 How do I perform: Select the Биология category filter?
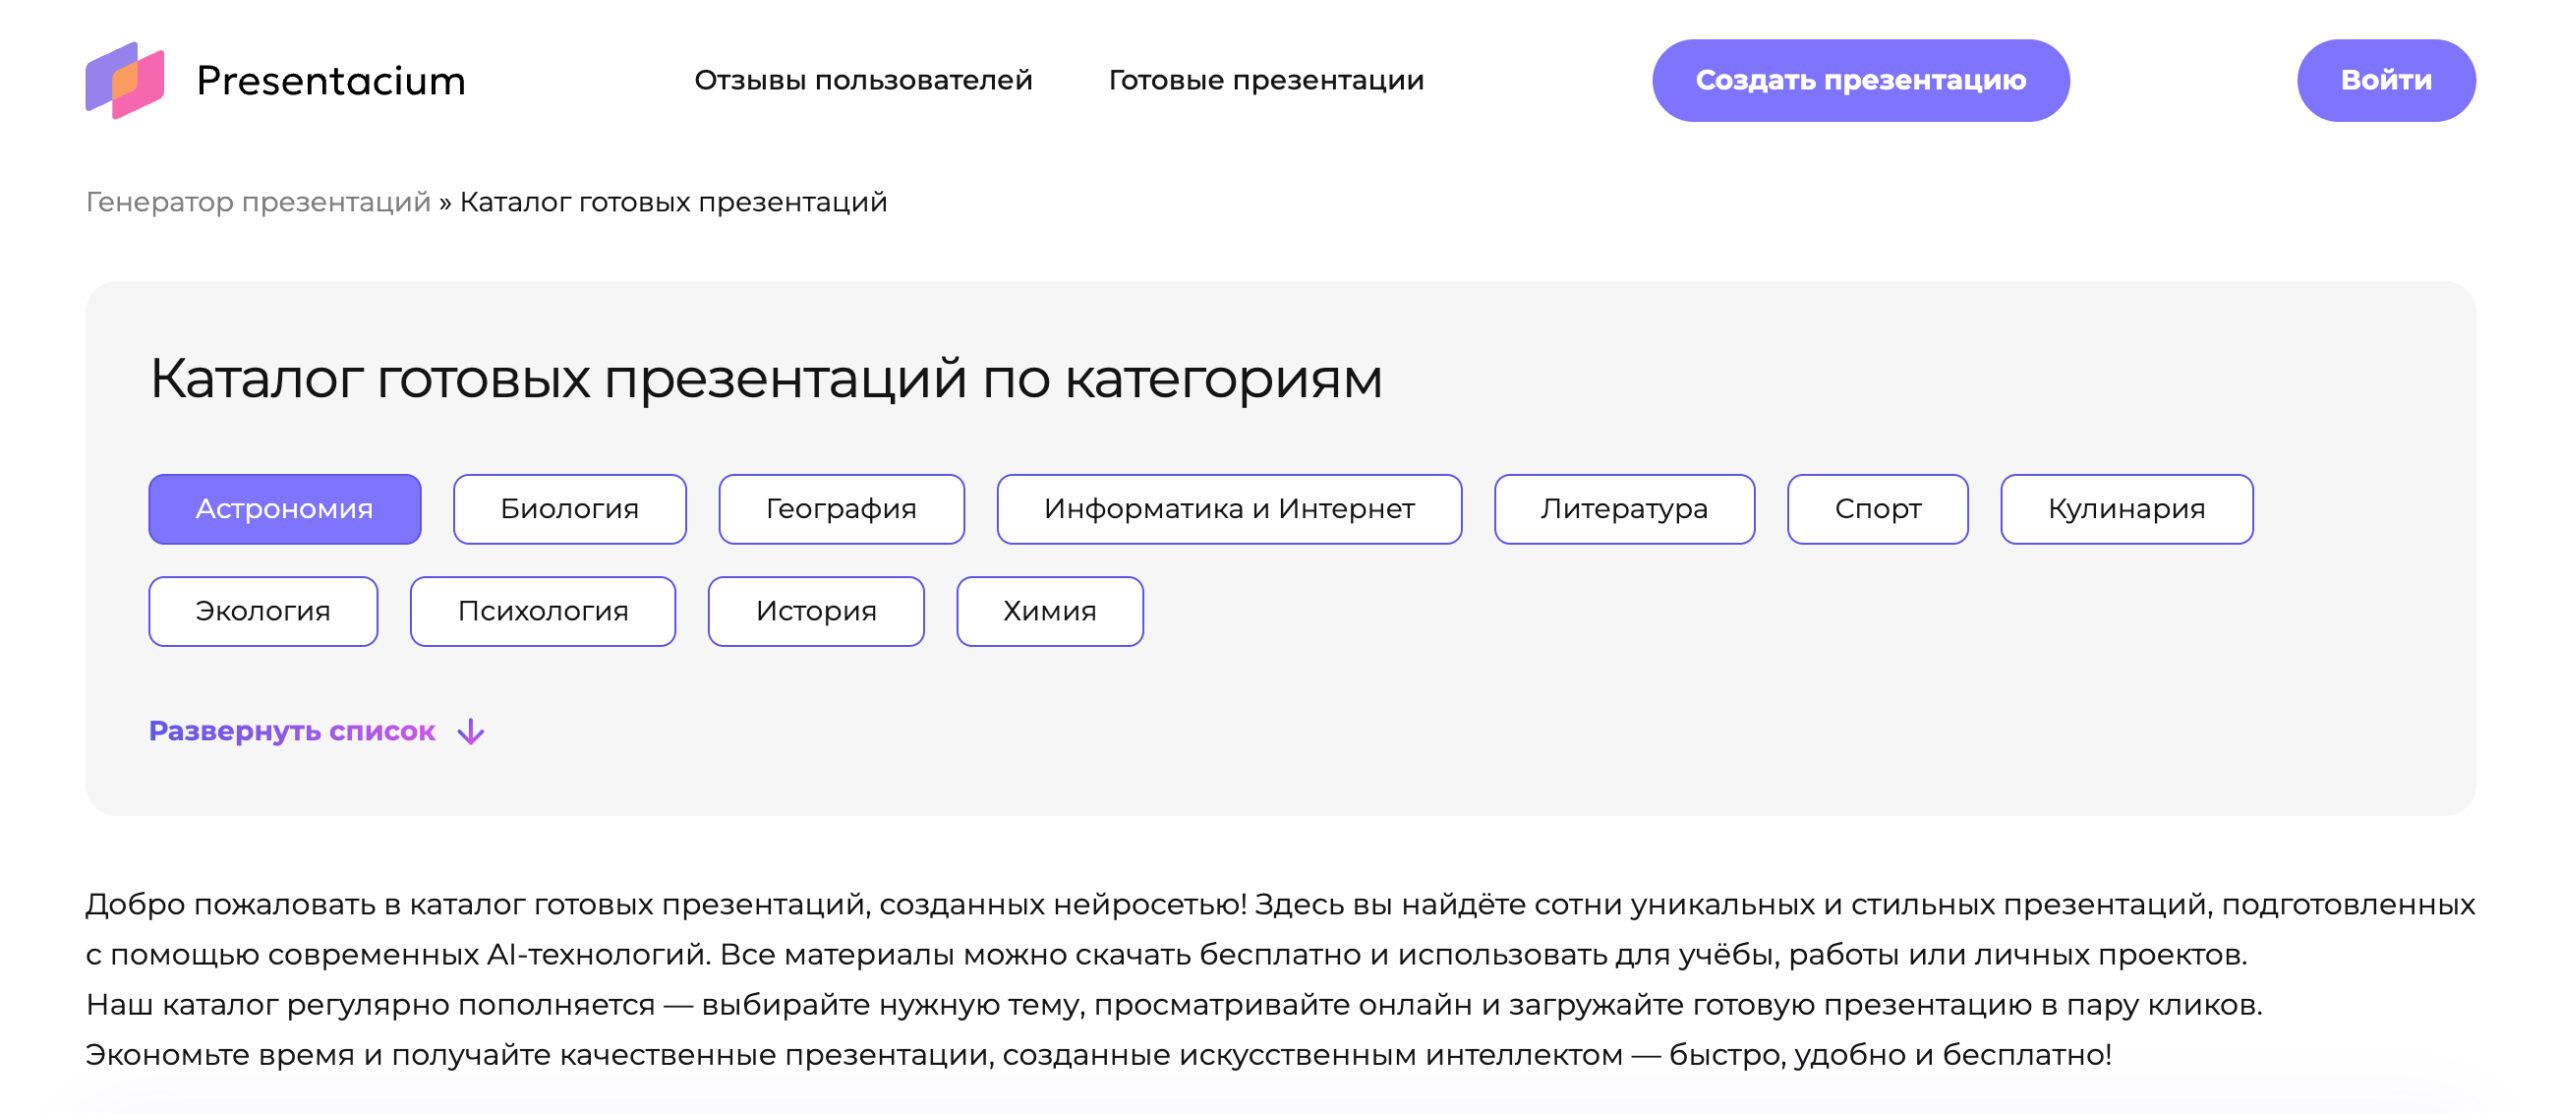click(x=569, y=509)
